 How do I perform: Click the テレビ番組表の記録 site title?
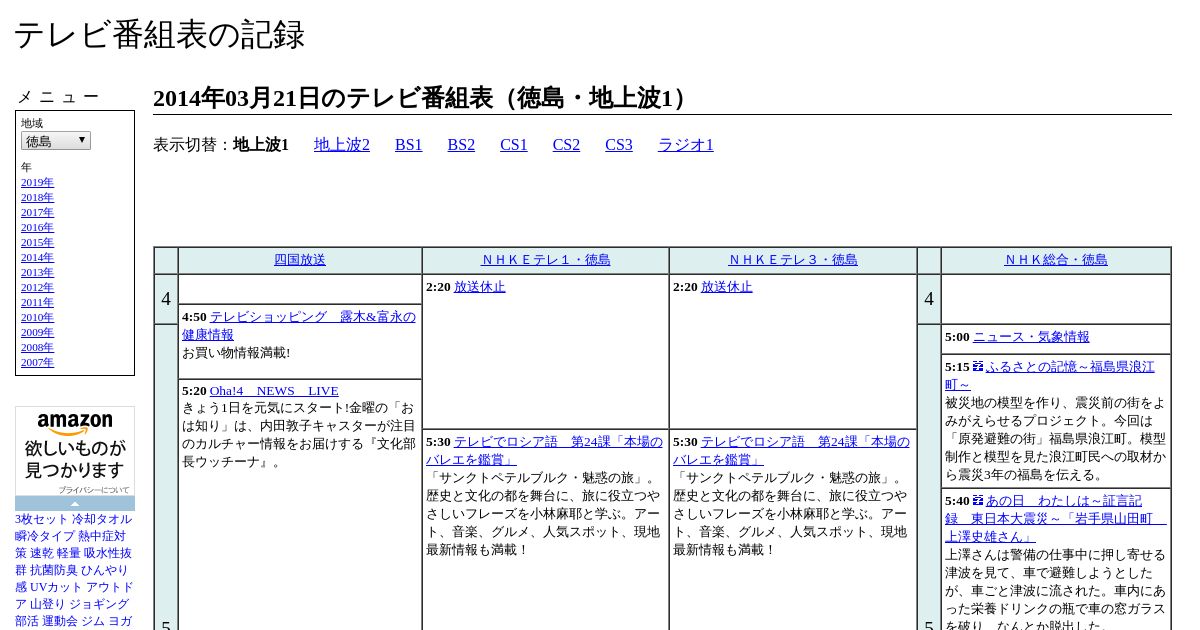[159, 35]
